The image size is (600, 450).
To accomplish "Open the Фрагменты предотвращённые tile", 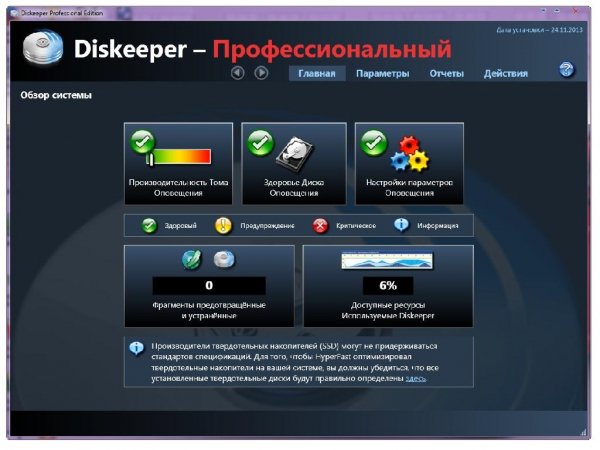I will pyautogui.click(x=209, y=286).
